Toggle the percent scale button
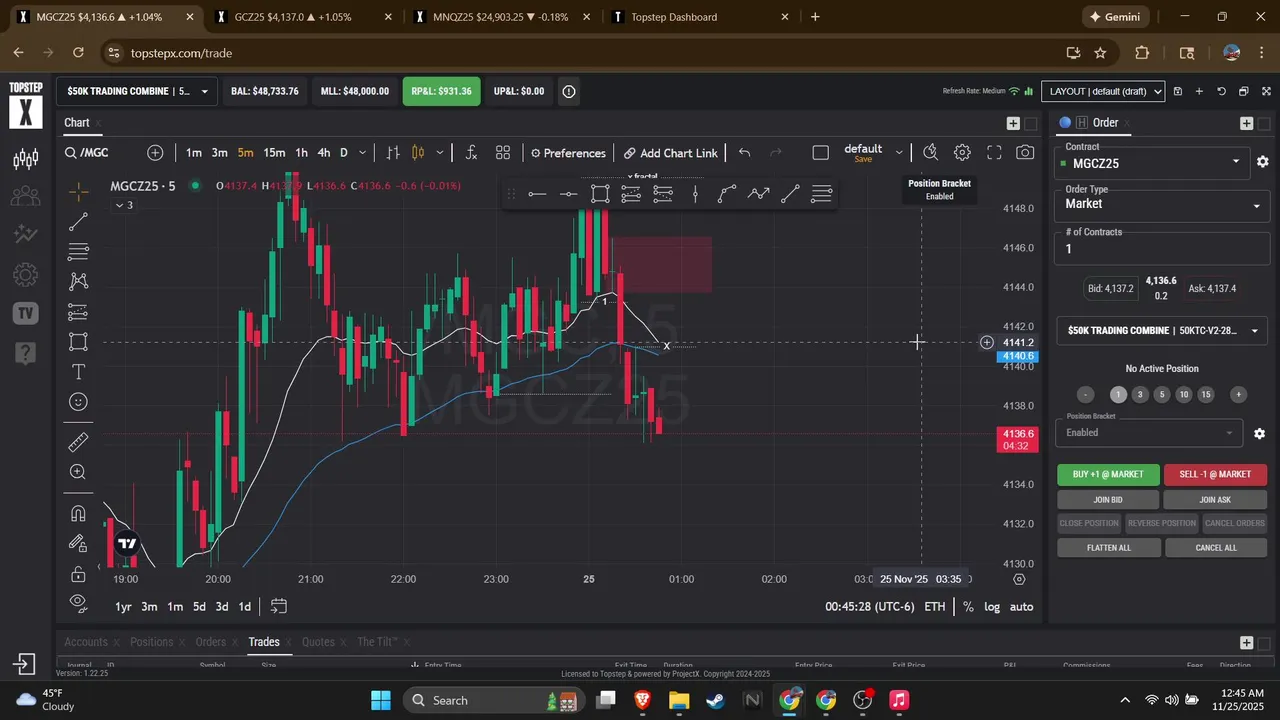The height and width of the screenshot is (720, 1280). click(x=968, y=607)
